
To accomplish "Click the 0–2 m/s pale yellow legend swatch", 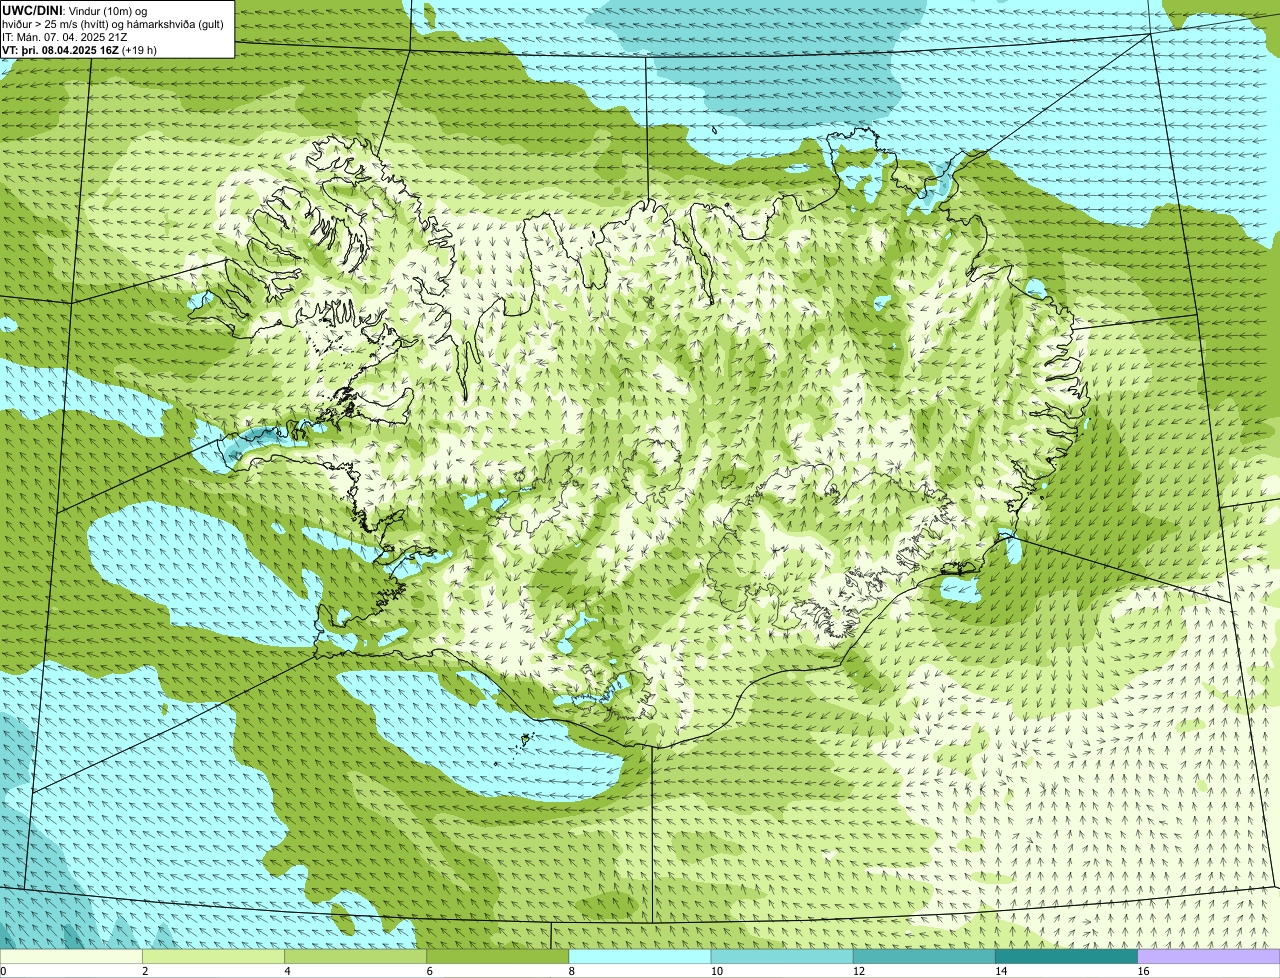I will [x=71, y=956].
